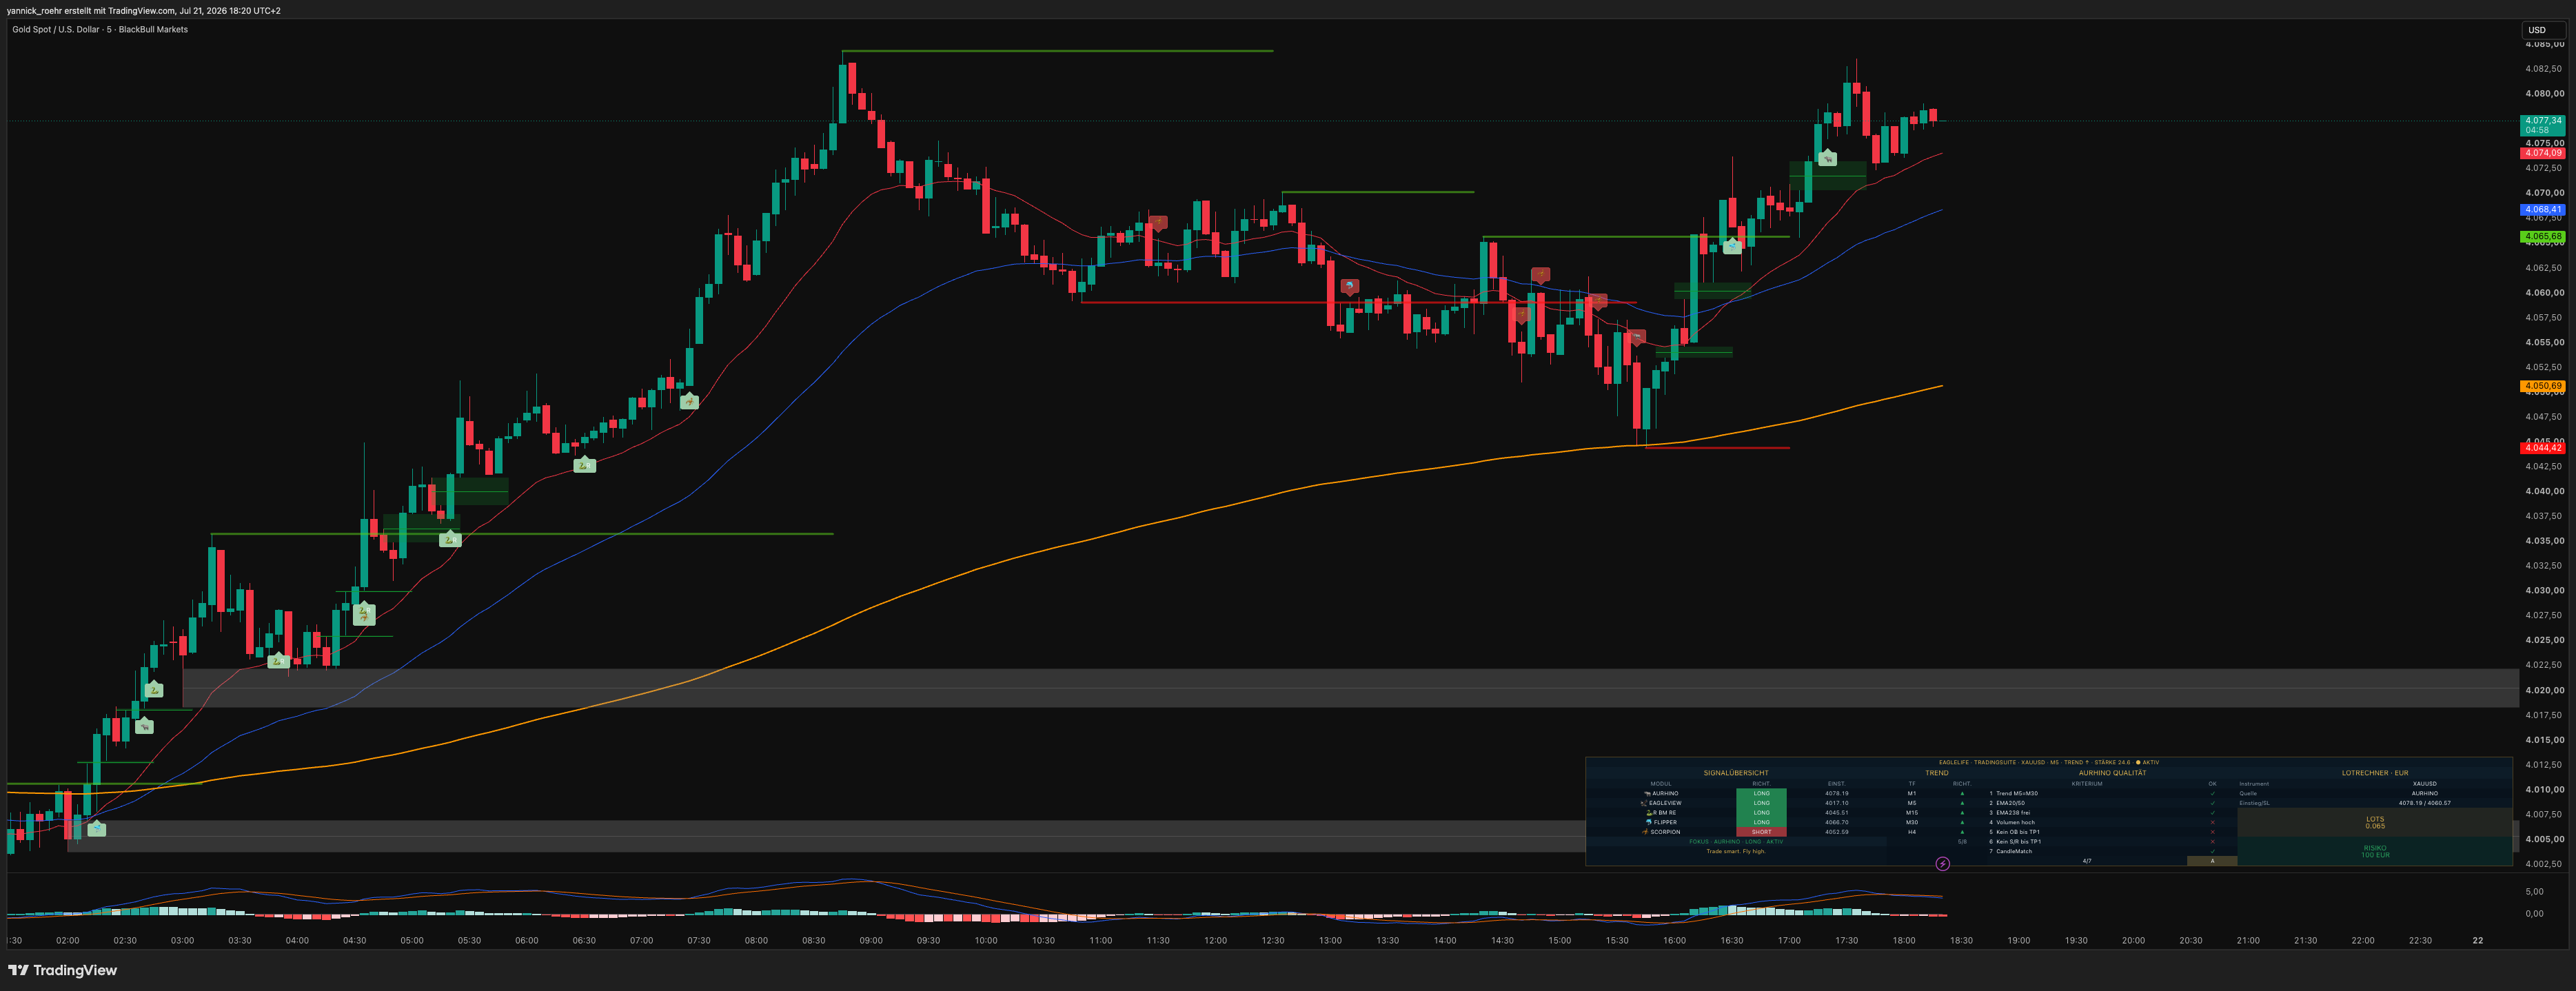Click the 4.020,00 price axis label

[x=2544, y=690]
